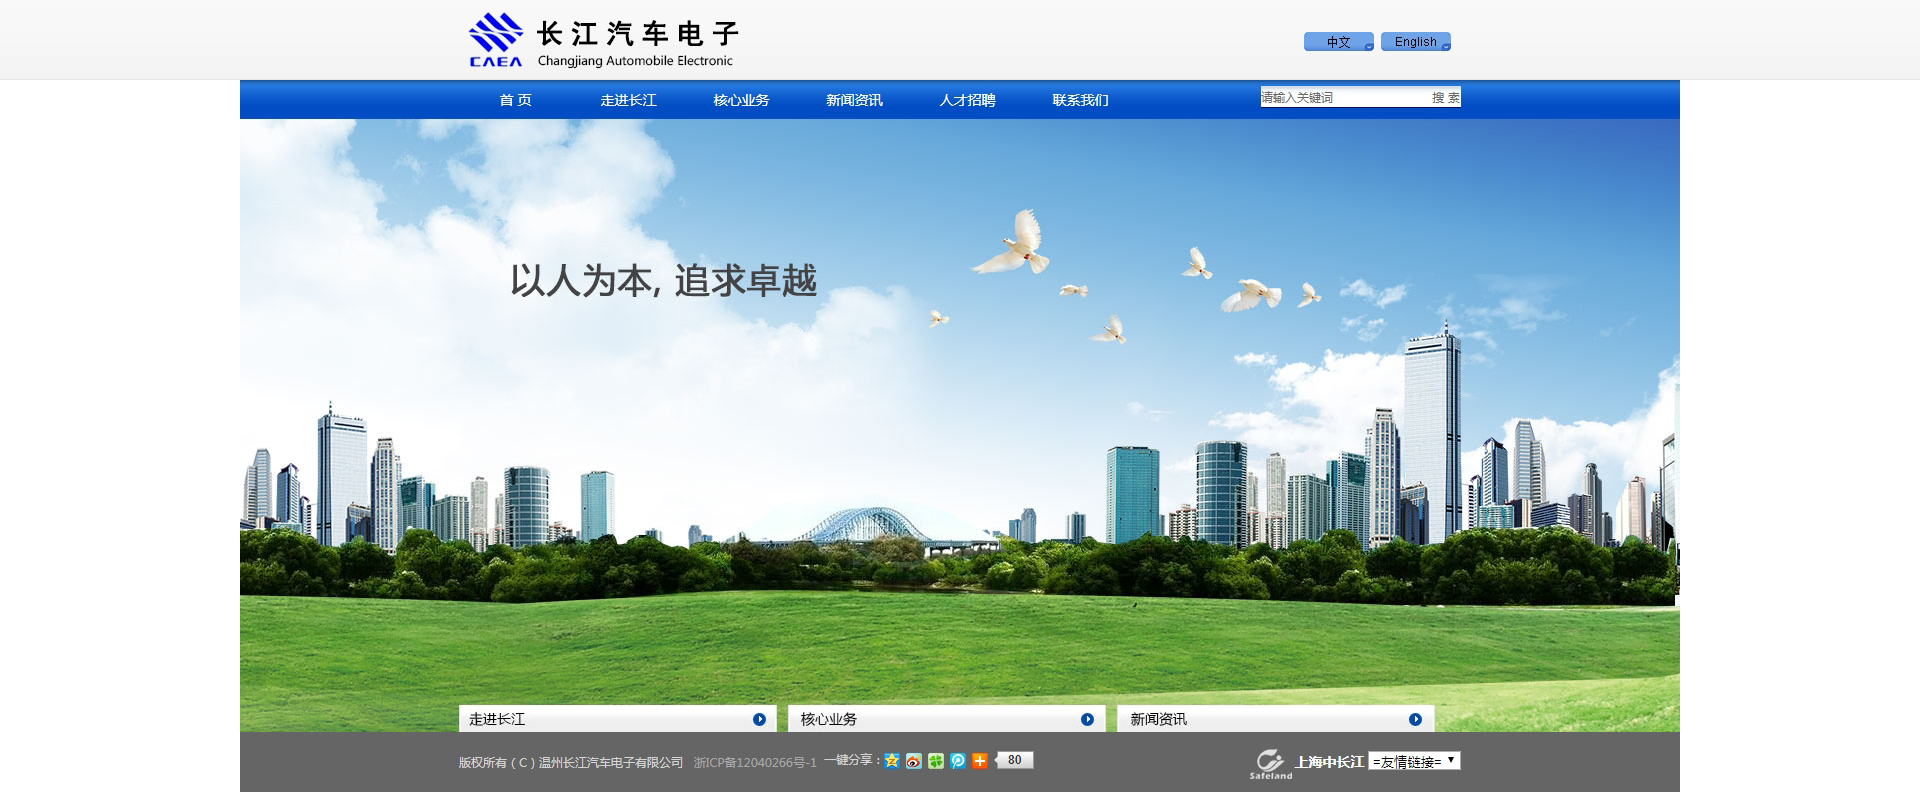Image resolution: width=1920 pixels, height=792 pixels.
Task: Open the 友情链接 dropdown
Action: point(1414,762)
